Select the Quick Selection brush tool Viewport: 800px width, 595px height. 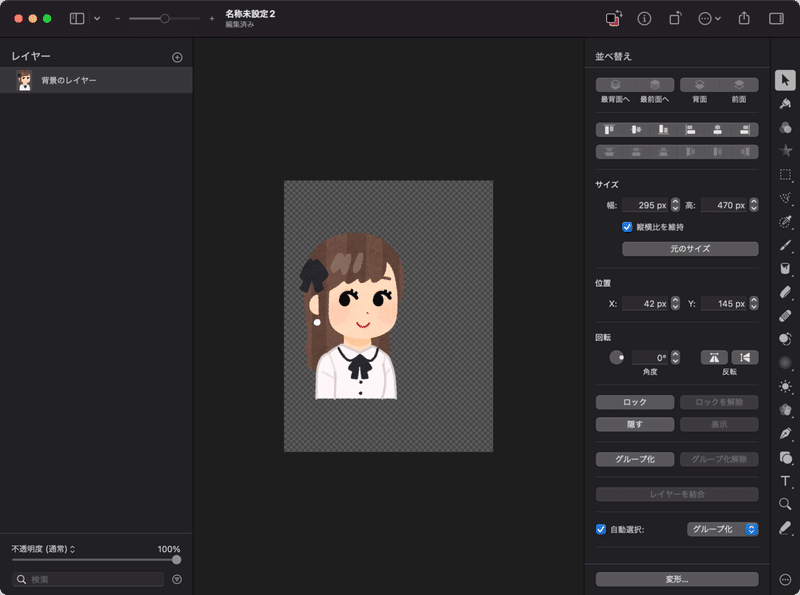(x=785, y=221)
